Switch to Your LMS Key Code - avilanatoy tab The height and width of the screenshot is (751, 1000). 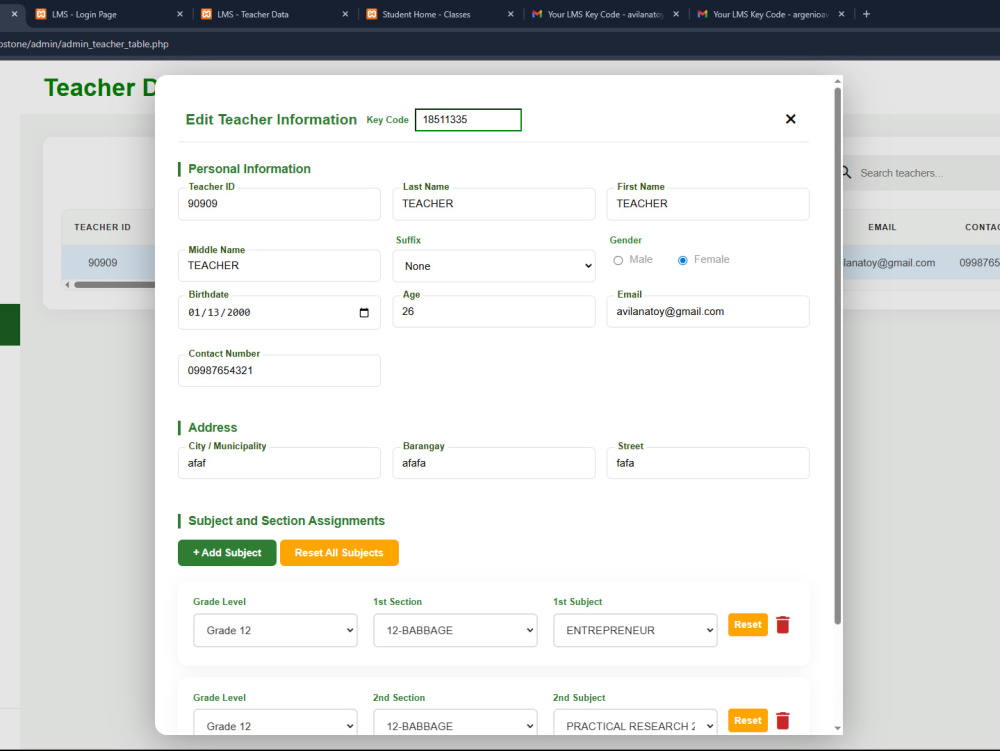[x=605, y=14]
